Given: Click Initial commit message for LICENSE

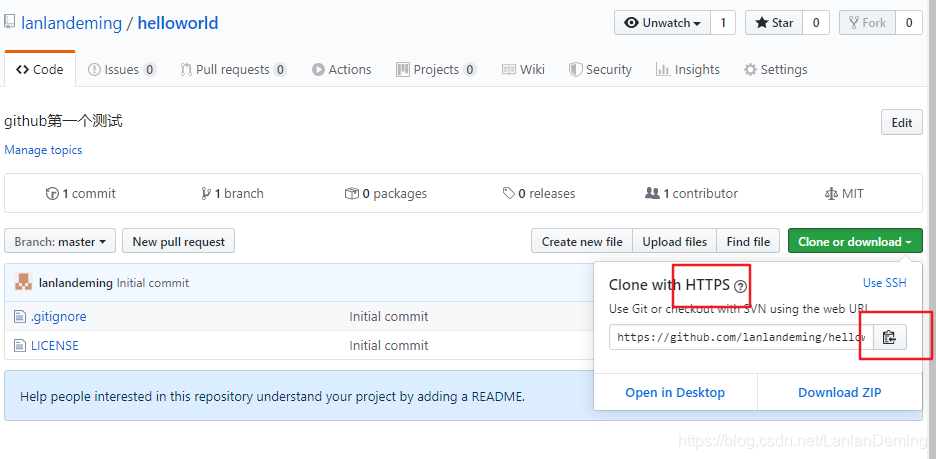Looking at the screenshot, I should coord(389,346).
